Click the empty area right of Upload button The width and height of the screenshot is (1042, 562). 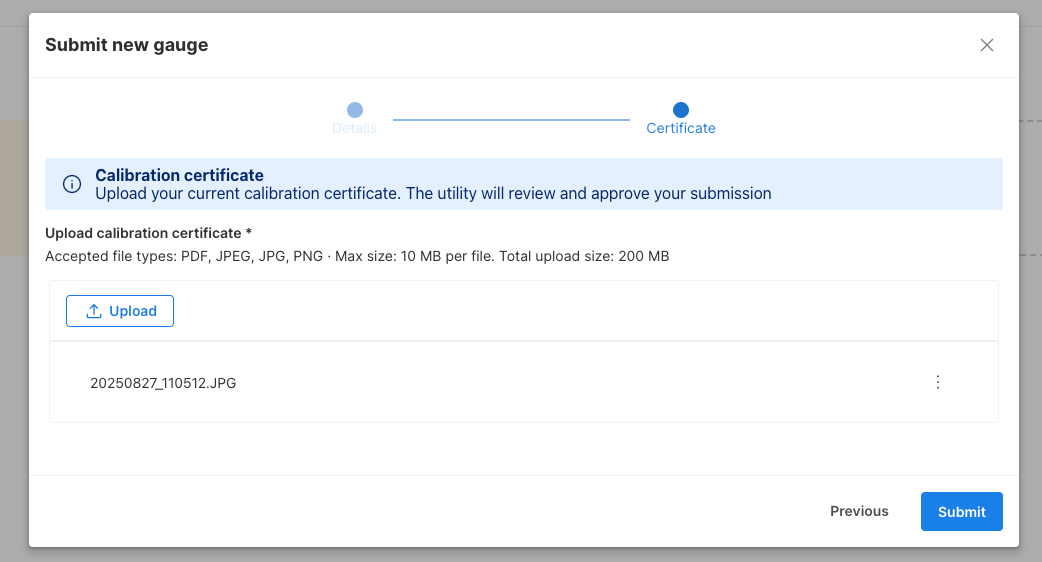click(x=580, y=311)
